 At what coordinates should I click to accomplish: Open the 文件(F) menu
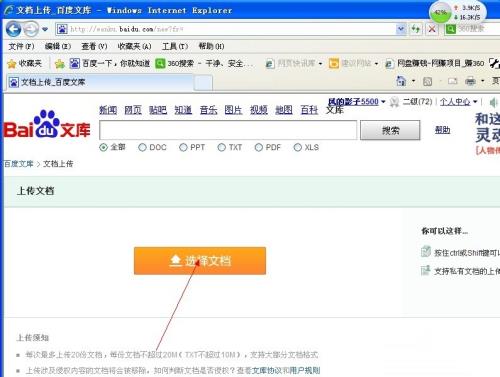click(x=21, y=46)
